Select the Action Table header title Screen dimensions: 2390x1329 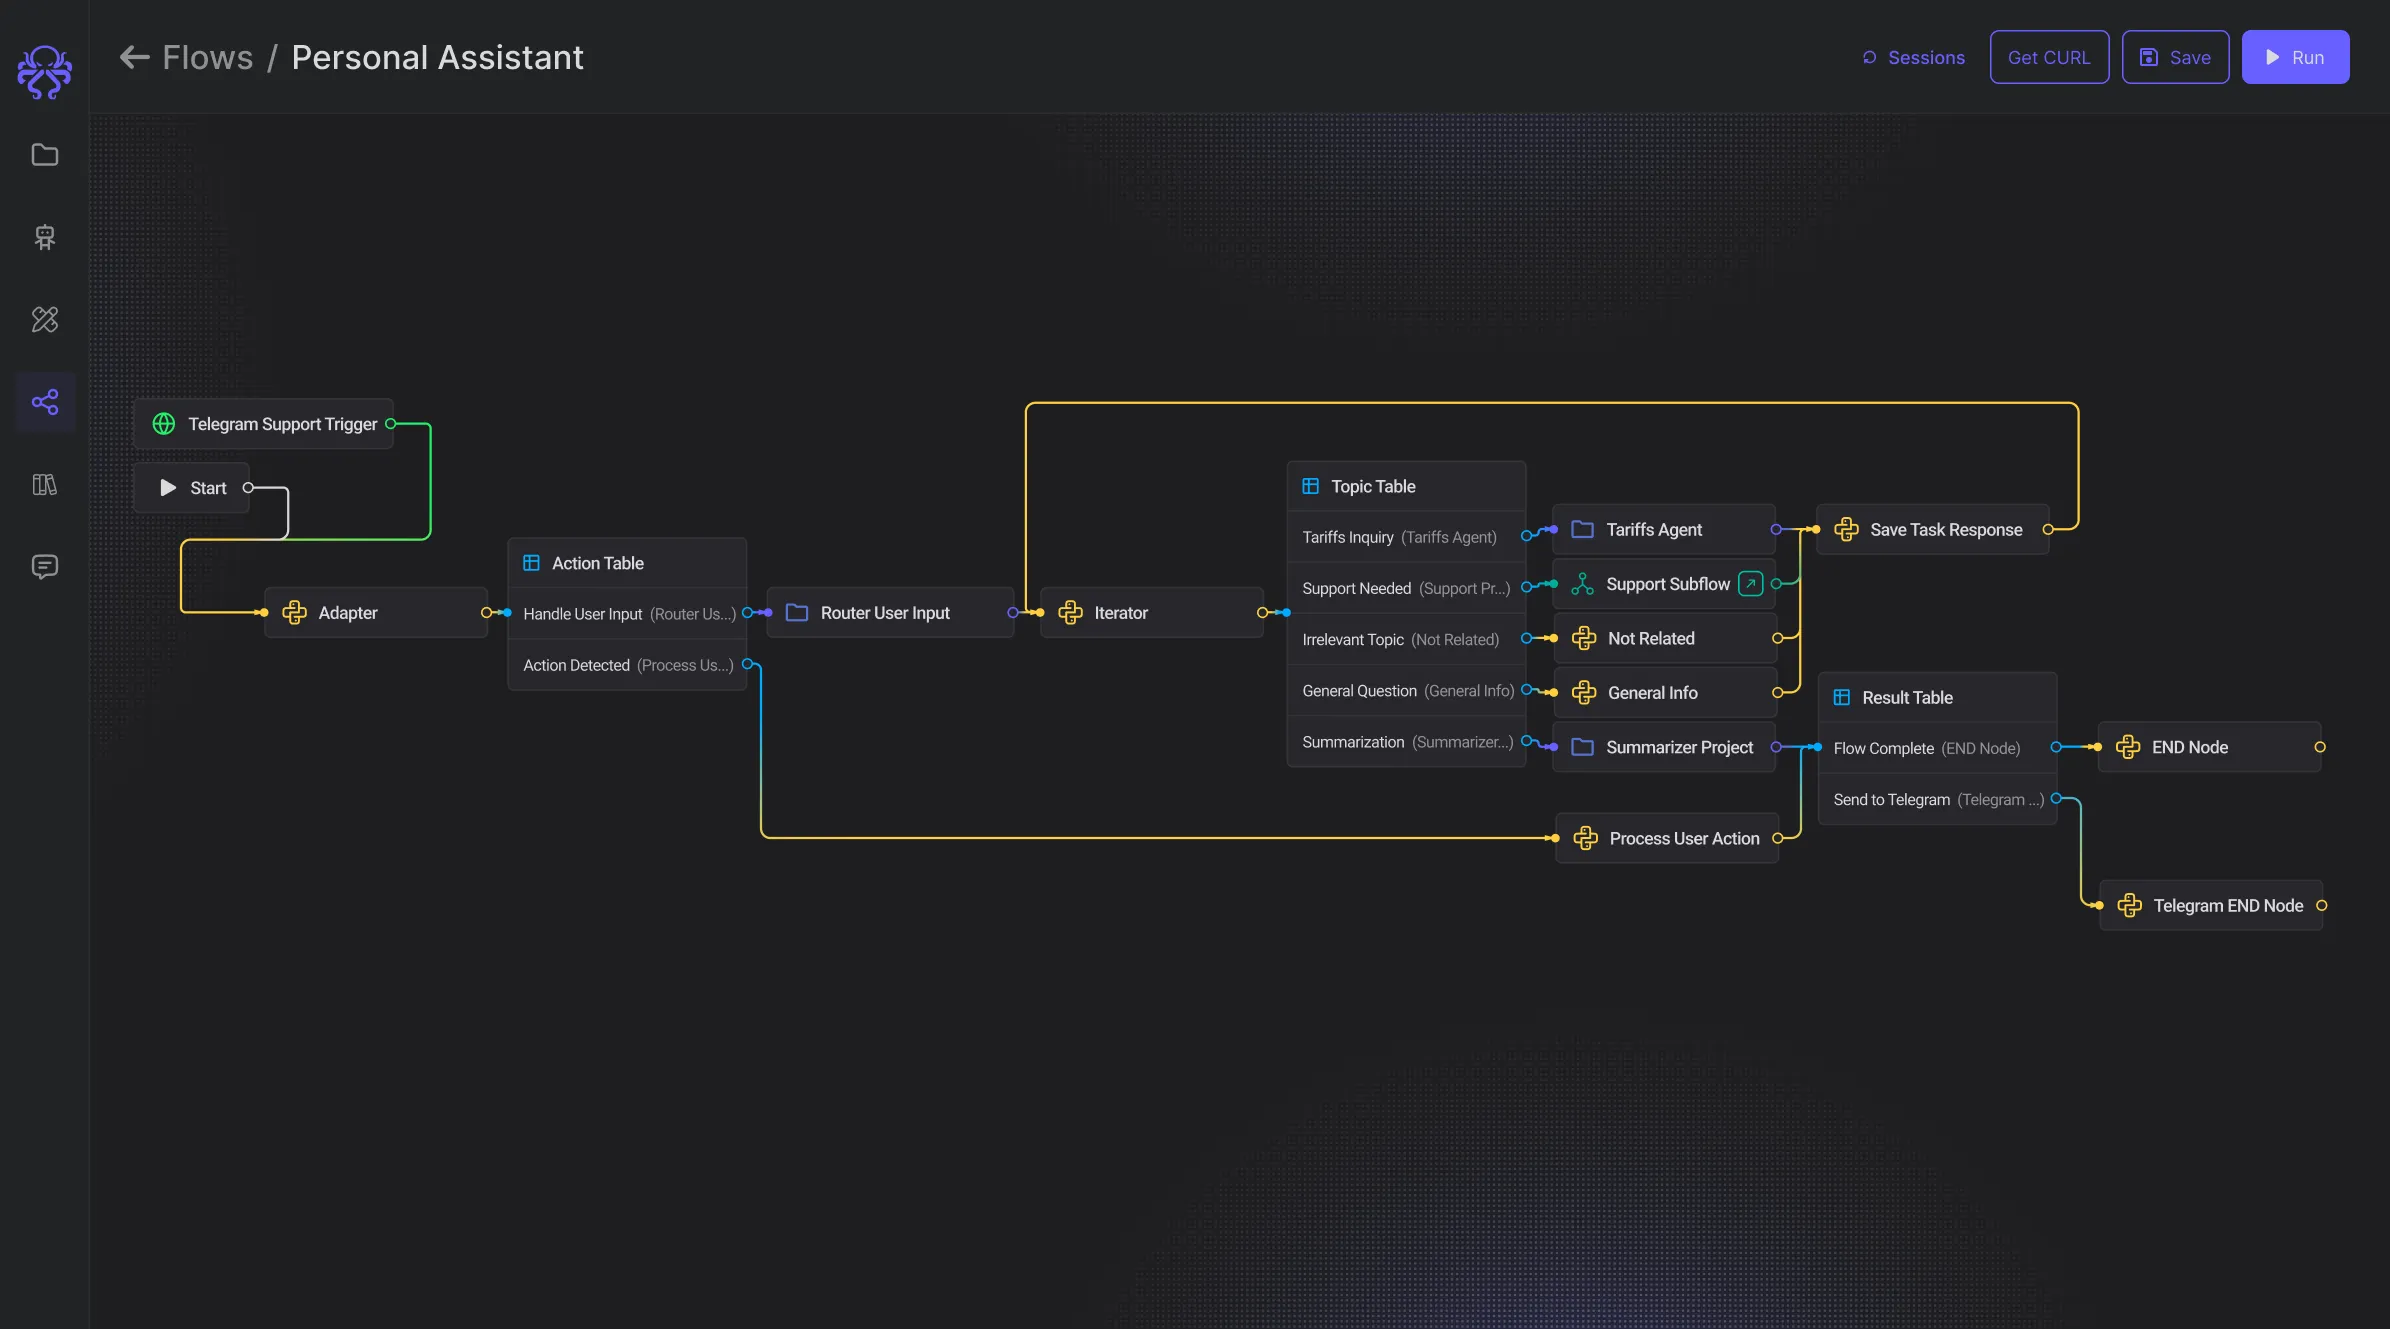598,564
